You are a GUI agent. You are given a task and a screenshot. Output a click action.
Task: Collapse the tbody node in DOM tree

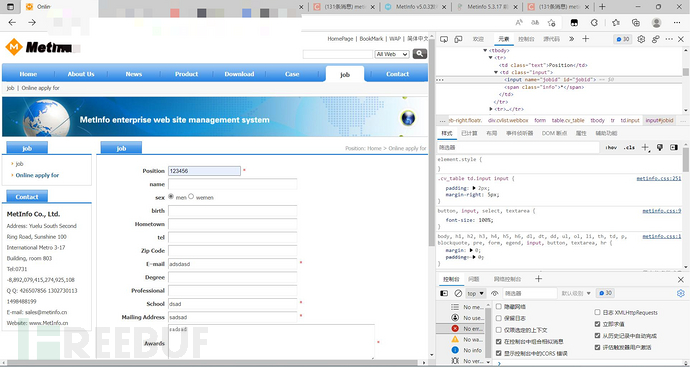pos(485,51)
